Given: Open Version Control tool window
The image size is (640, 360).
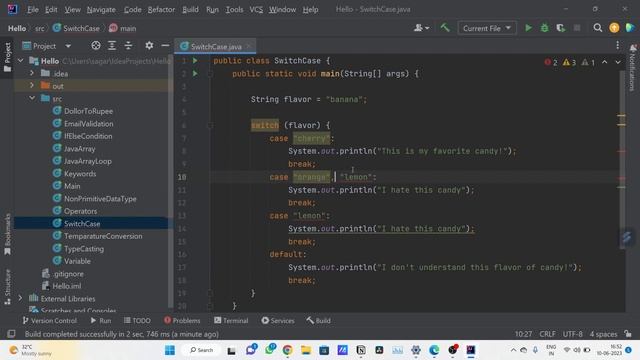Looking at the screenshot, I should pyautogui.click(x=49, y=321).
